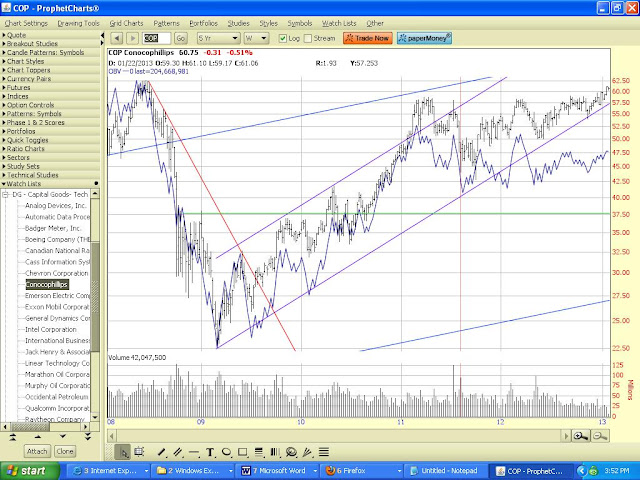Expand the Candle Patterns: Symbols section
640x480 pixels.
pos(50,53)
